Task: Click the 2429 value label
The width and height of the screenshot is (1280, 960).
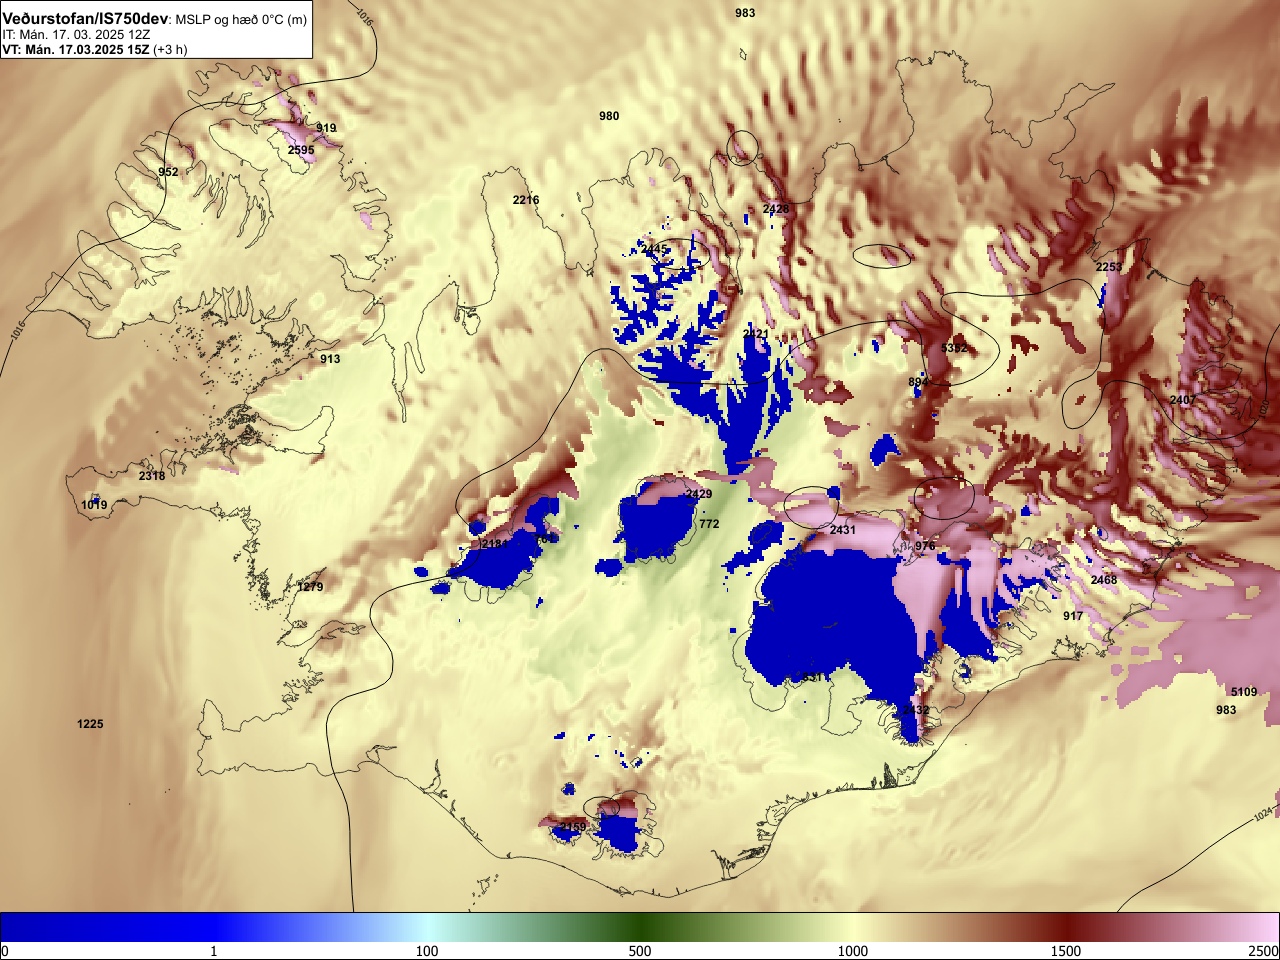Action: 699,494
